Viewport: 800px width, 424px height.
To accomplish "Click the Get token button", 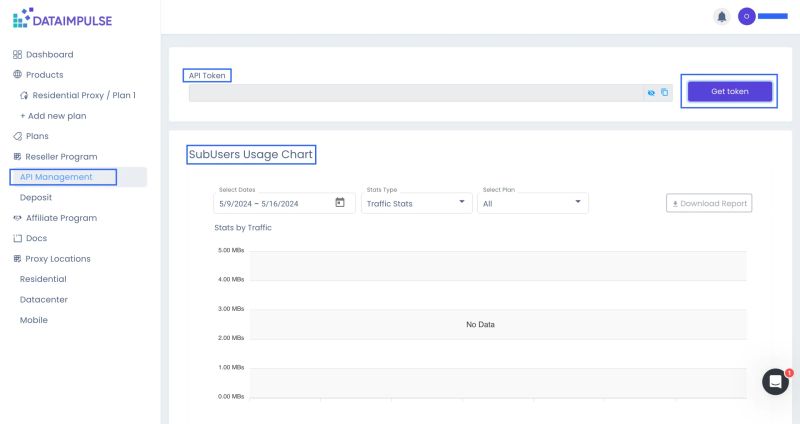I will pos(730,91).
